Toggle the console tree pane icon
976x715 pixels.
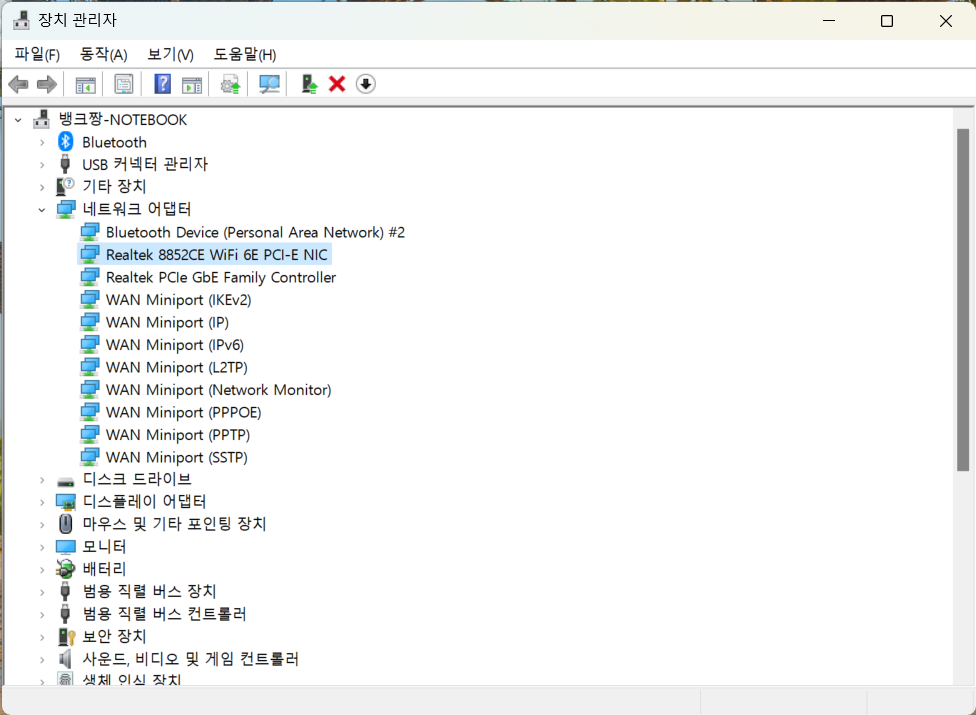[x=85, y=84]
